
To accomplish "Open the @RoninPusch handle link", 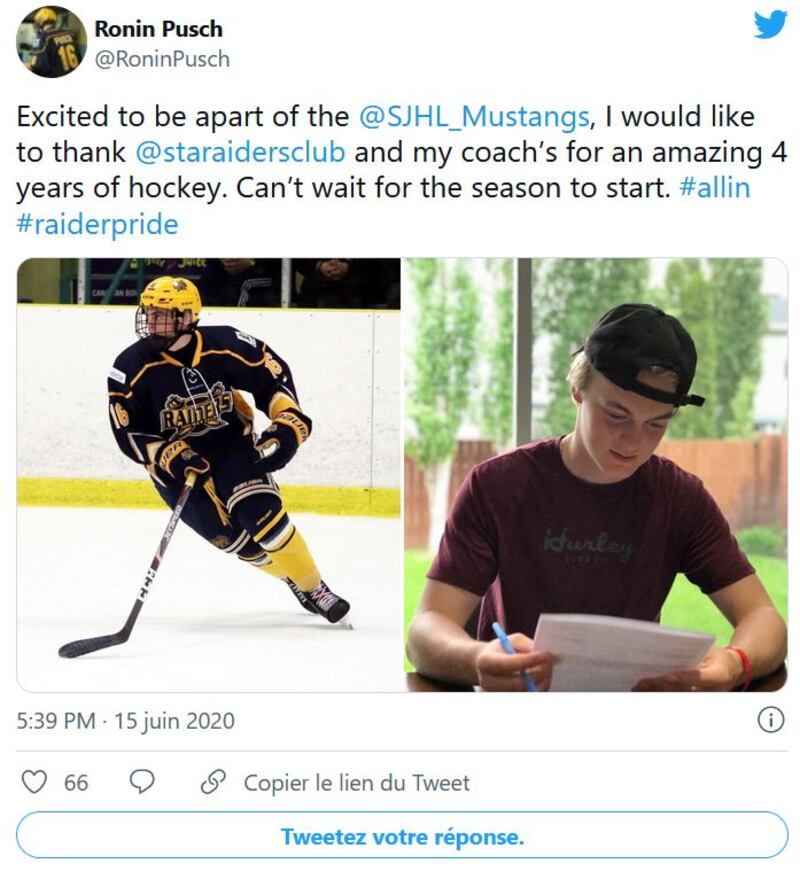I will tap(162, 59).
